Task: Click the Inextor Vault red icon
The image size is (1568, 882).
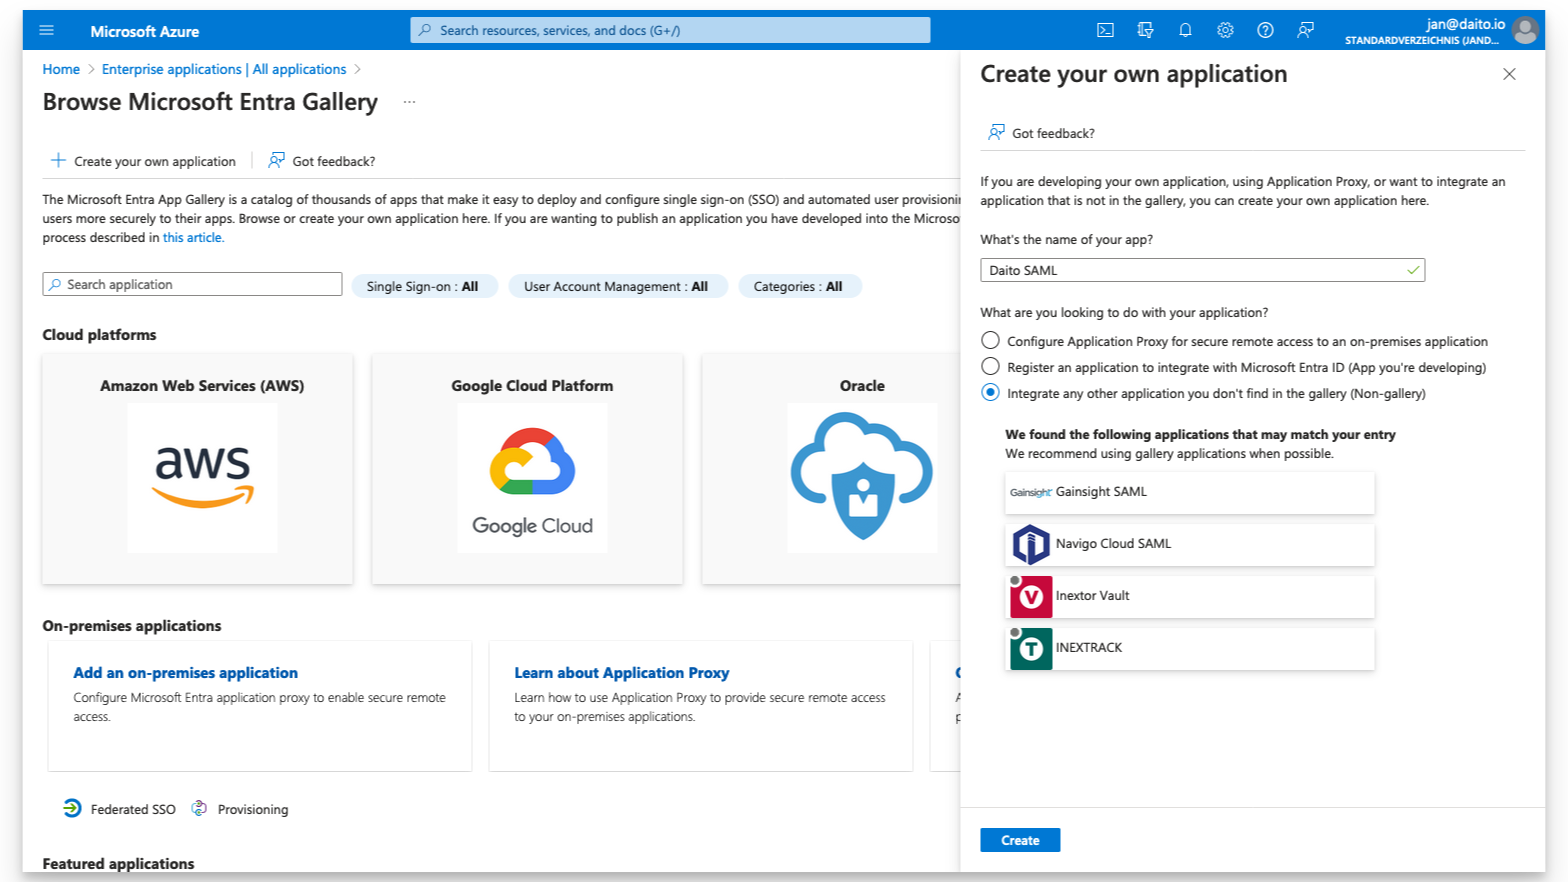Action: 1031,597
